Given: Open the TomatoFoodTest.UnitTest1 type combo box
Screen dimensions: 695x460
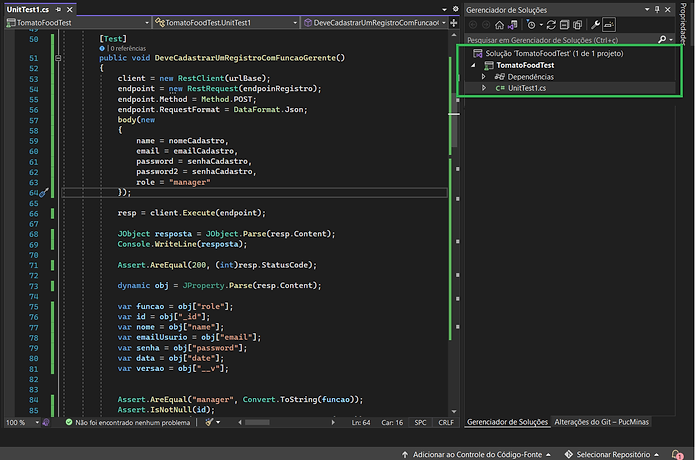Looking at the screenshot, I should pos(226,23).
